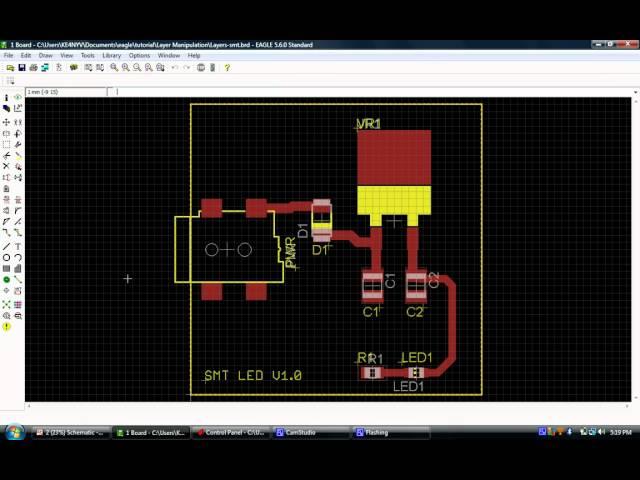Select the Add component tool
Screen dimensions: 640x480
[18, 167]
